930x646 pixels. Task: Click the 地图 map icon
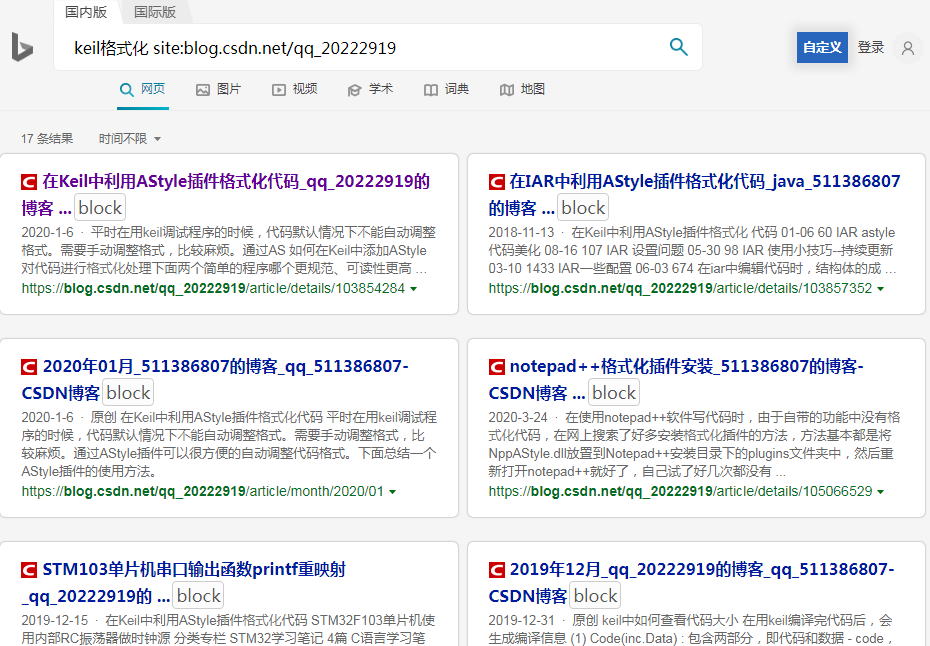click(507, 90)
